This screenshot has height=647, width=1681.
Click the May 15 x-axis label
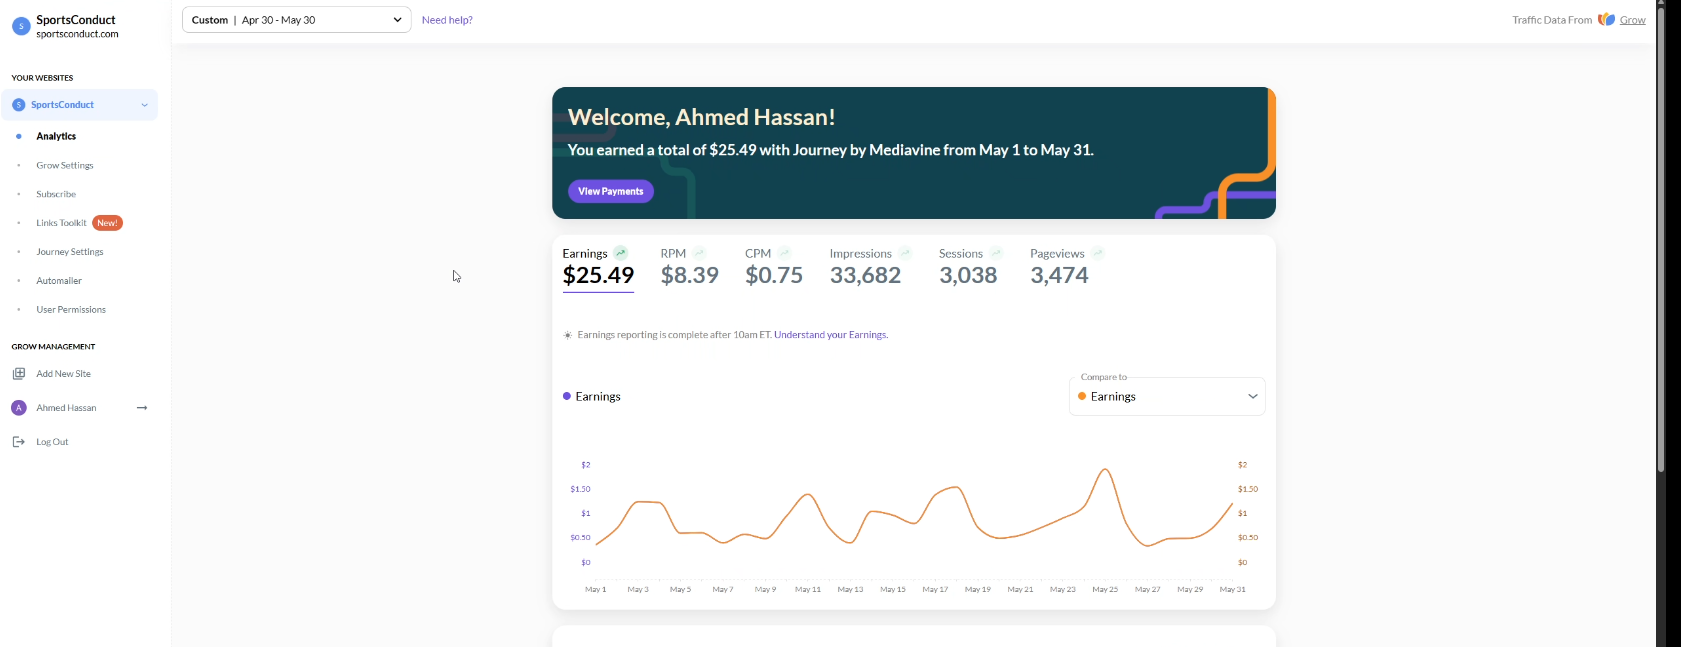(893, 590)
